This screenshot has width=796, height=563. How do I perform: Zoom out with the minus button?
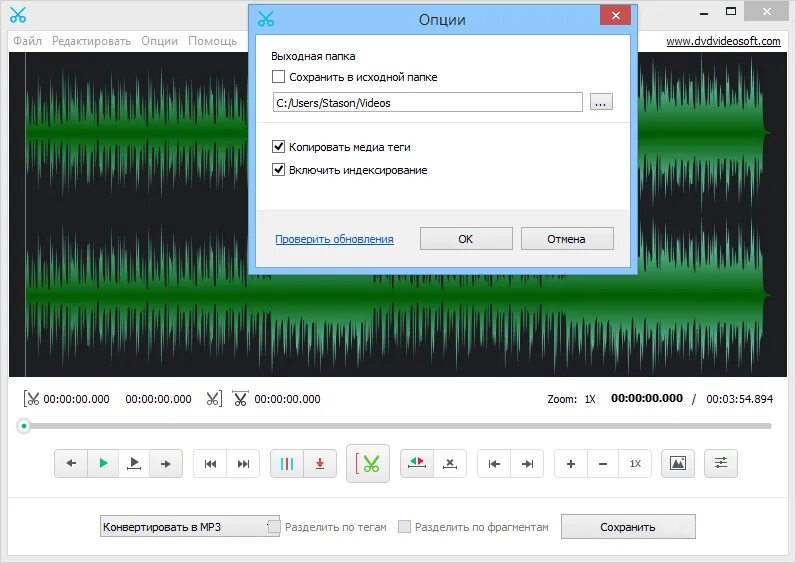point(603,463)
